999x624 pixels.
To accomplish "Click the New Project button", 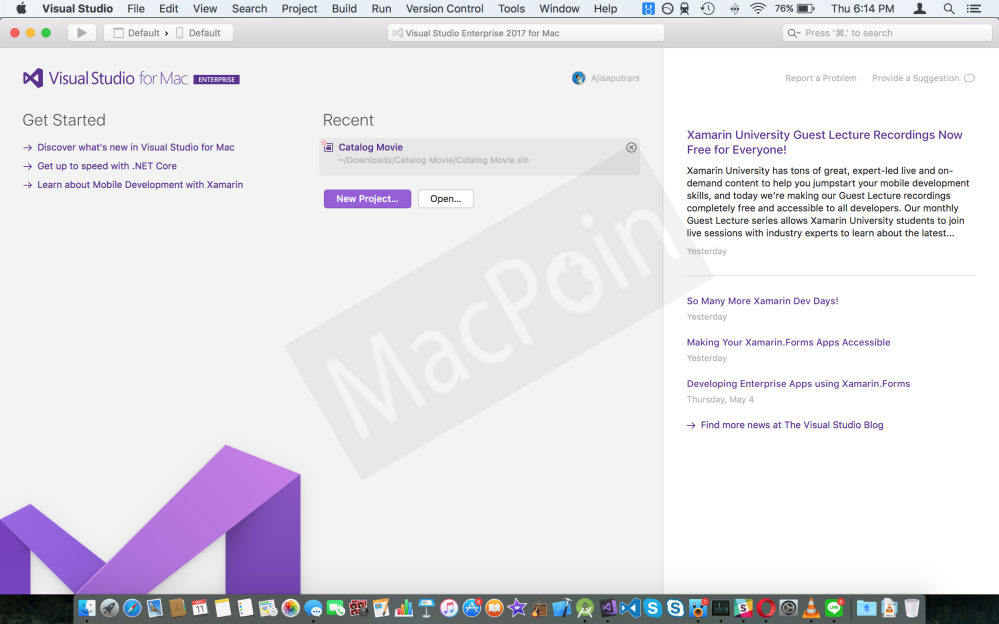I will 367,199.
